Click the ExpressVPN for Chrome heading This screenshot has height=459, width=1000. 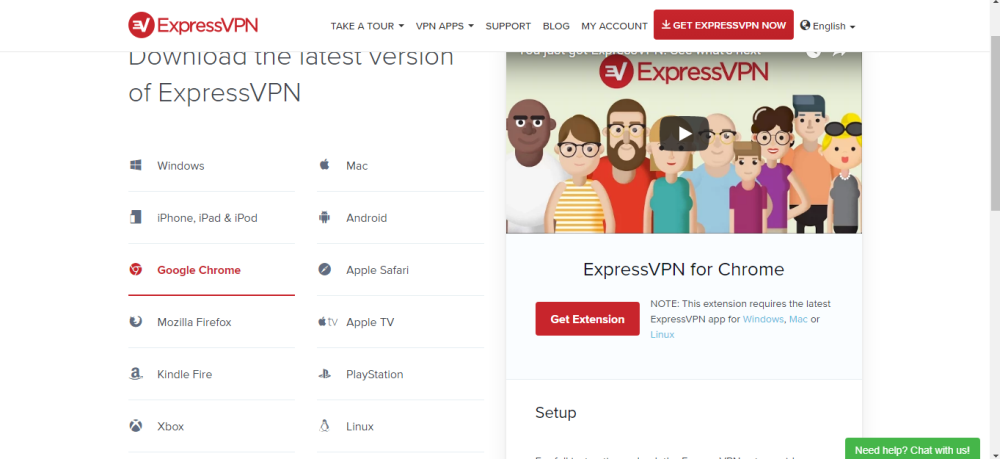click(684, 269)
